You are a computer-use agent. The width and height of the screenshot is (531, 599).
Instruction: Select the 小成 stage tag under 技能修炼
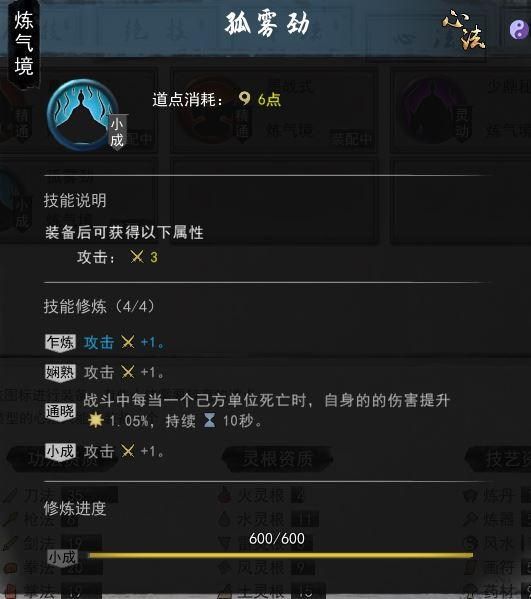[x=60, y=452]
